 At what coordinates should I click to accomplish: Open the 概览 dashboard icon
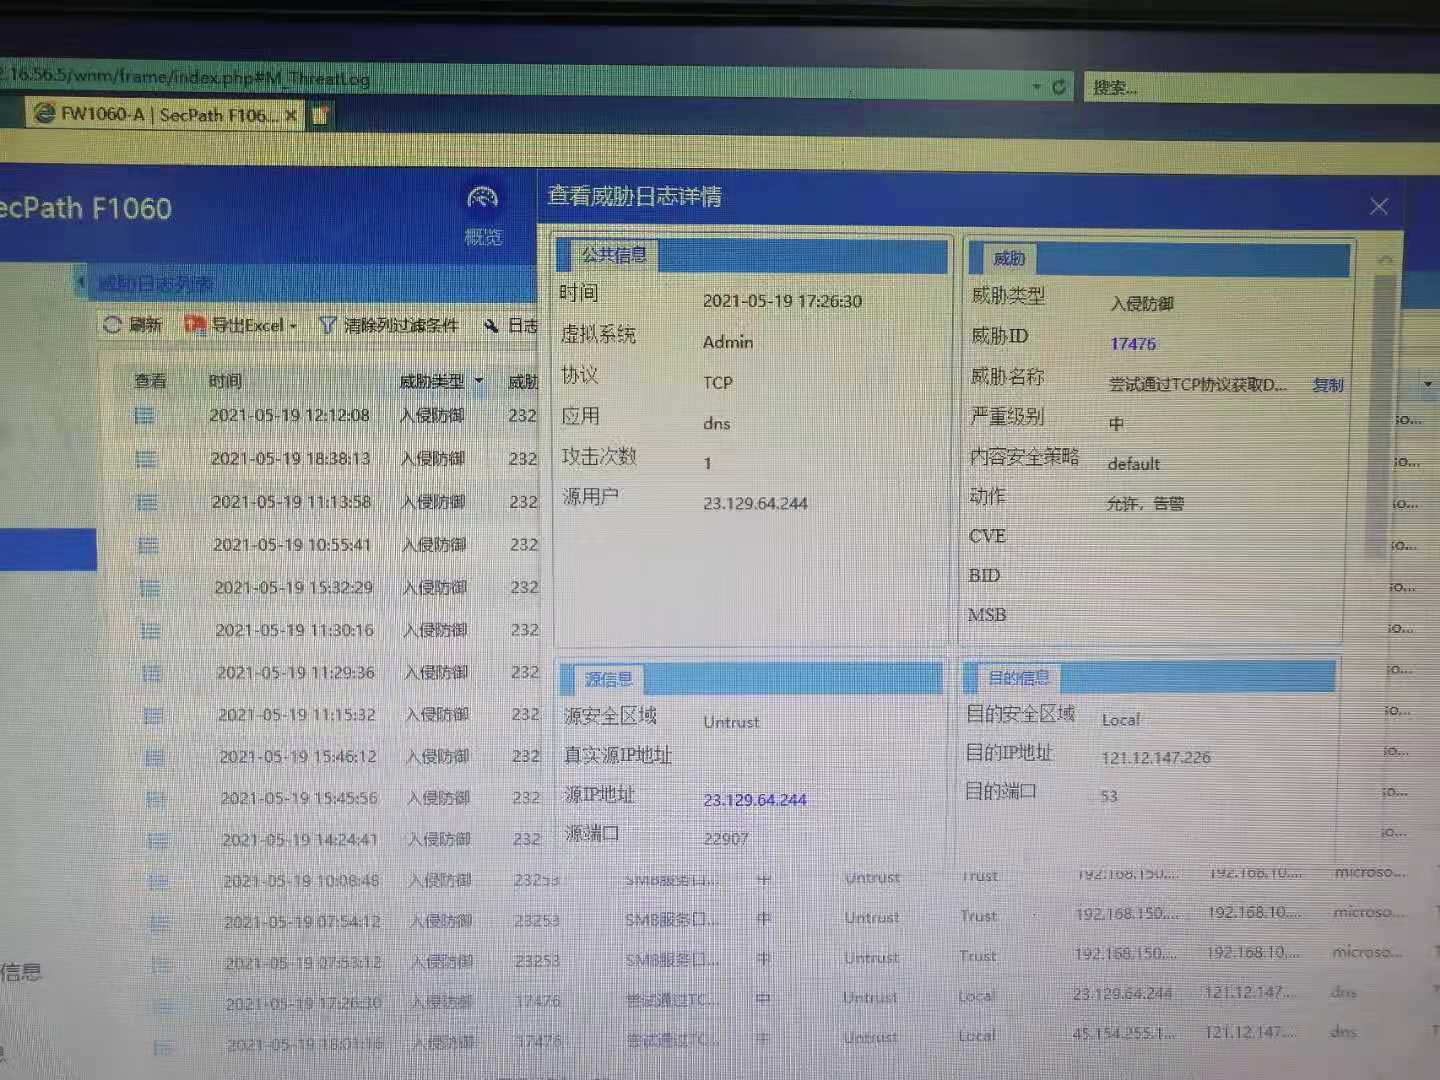483,214
